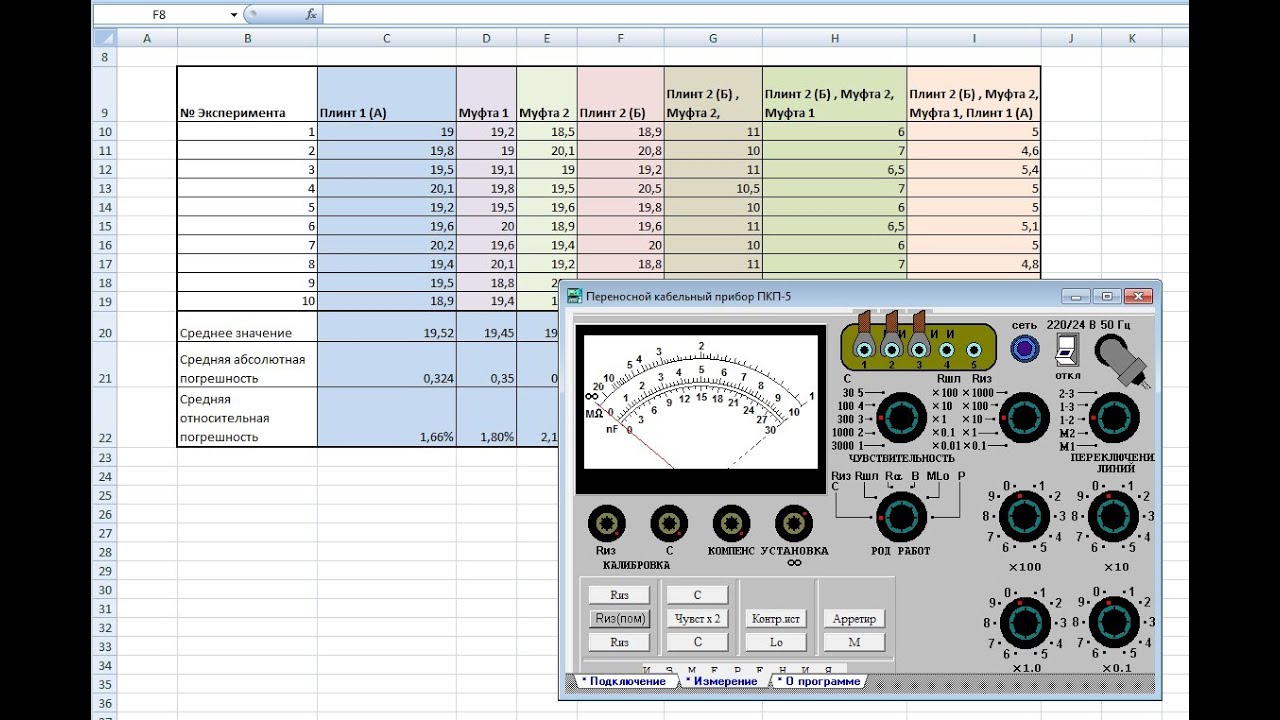Adjust the C calibration knob
Viewport: 1280px width, 720px height.
pyautogui.click(x=669, y=523)
